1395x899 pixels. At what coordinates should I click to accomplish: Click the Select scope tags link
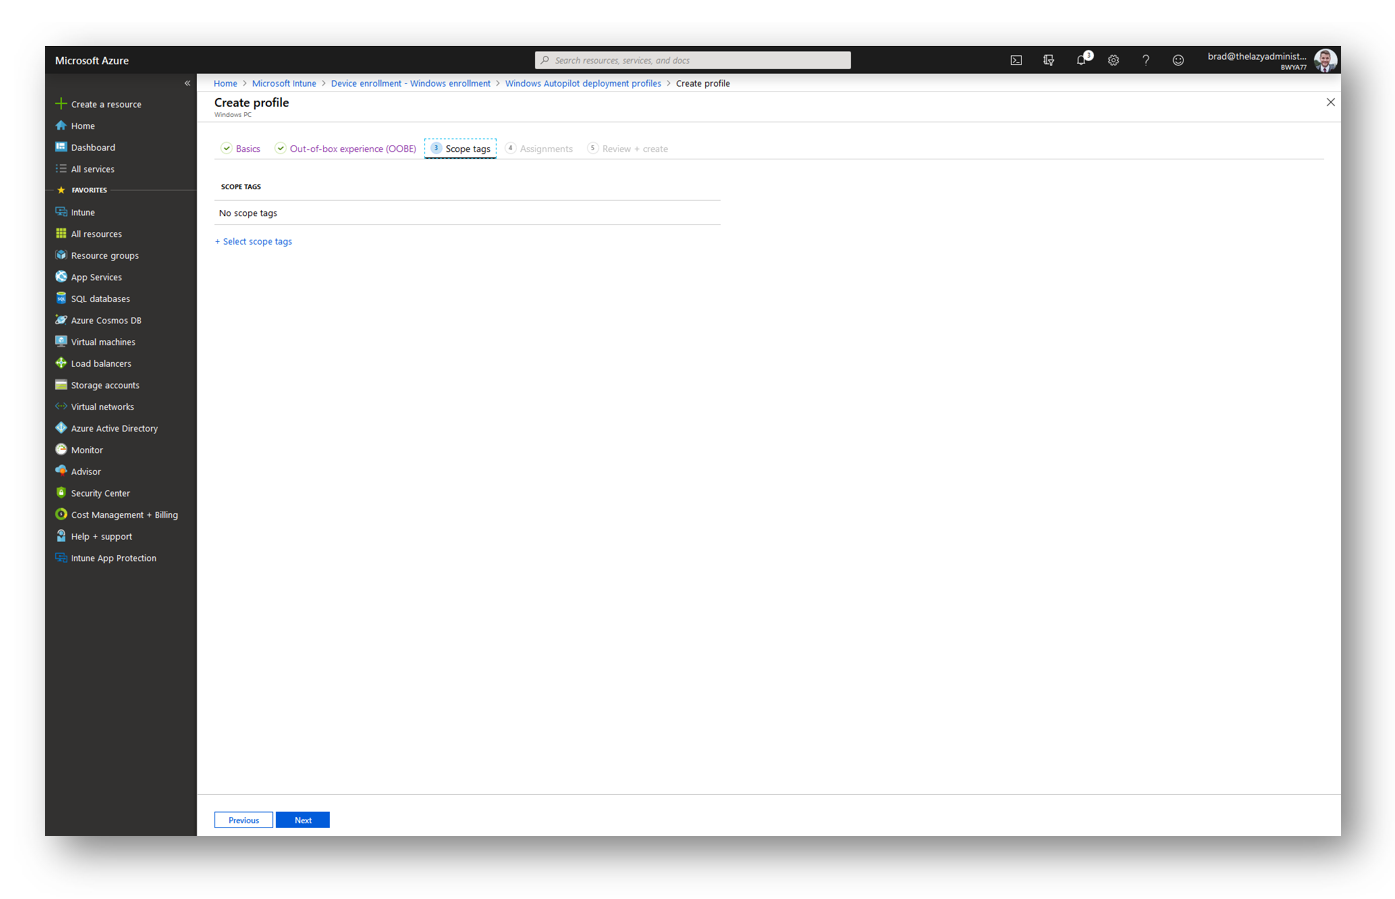(254, 242)
